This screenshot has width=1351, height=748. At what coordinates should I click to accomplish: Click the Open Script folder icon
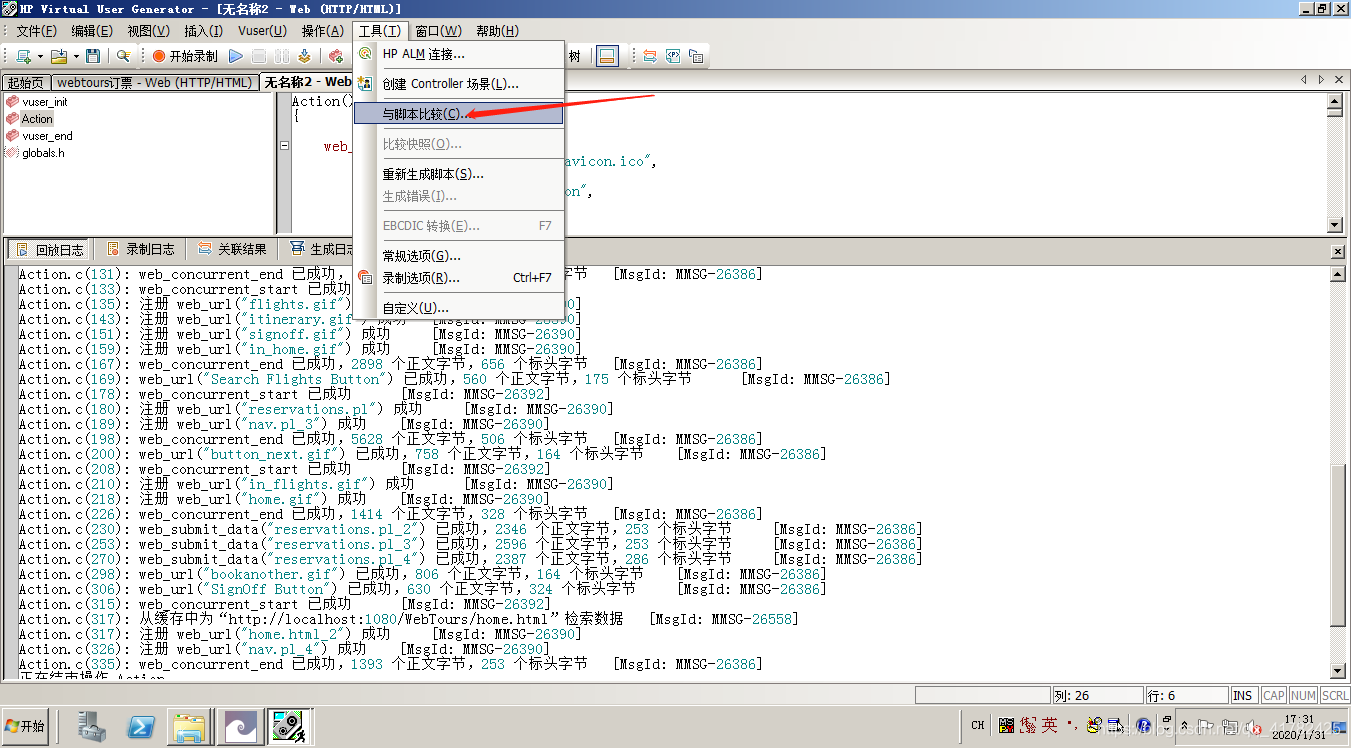[x=58, y=56]
